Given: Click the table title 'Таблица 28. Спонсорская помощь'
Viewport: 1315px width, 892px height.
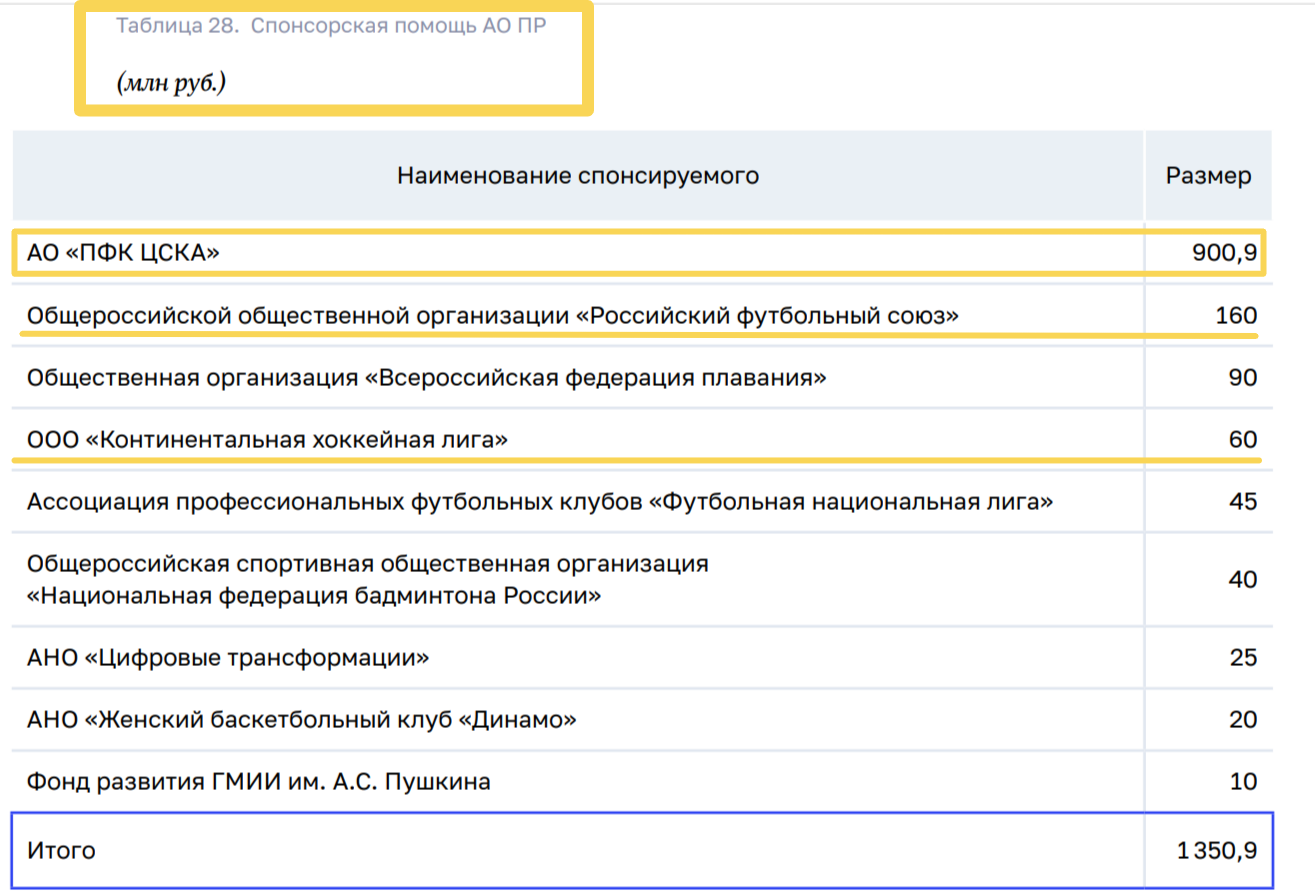Looking at the screenshot, I should point(331,27).
